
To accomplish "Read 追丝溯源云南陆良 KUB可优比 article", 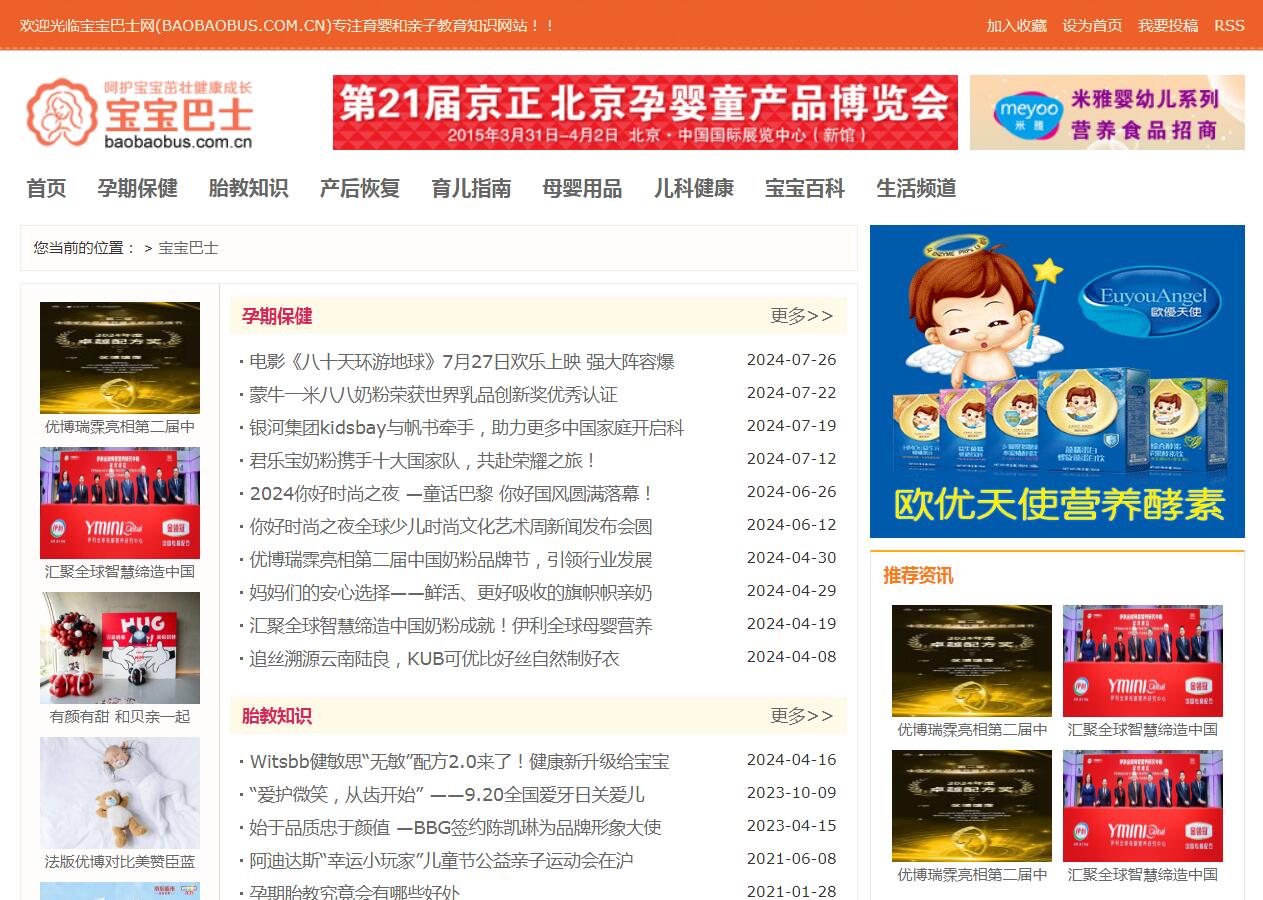I will tap(434, 658).
